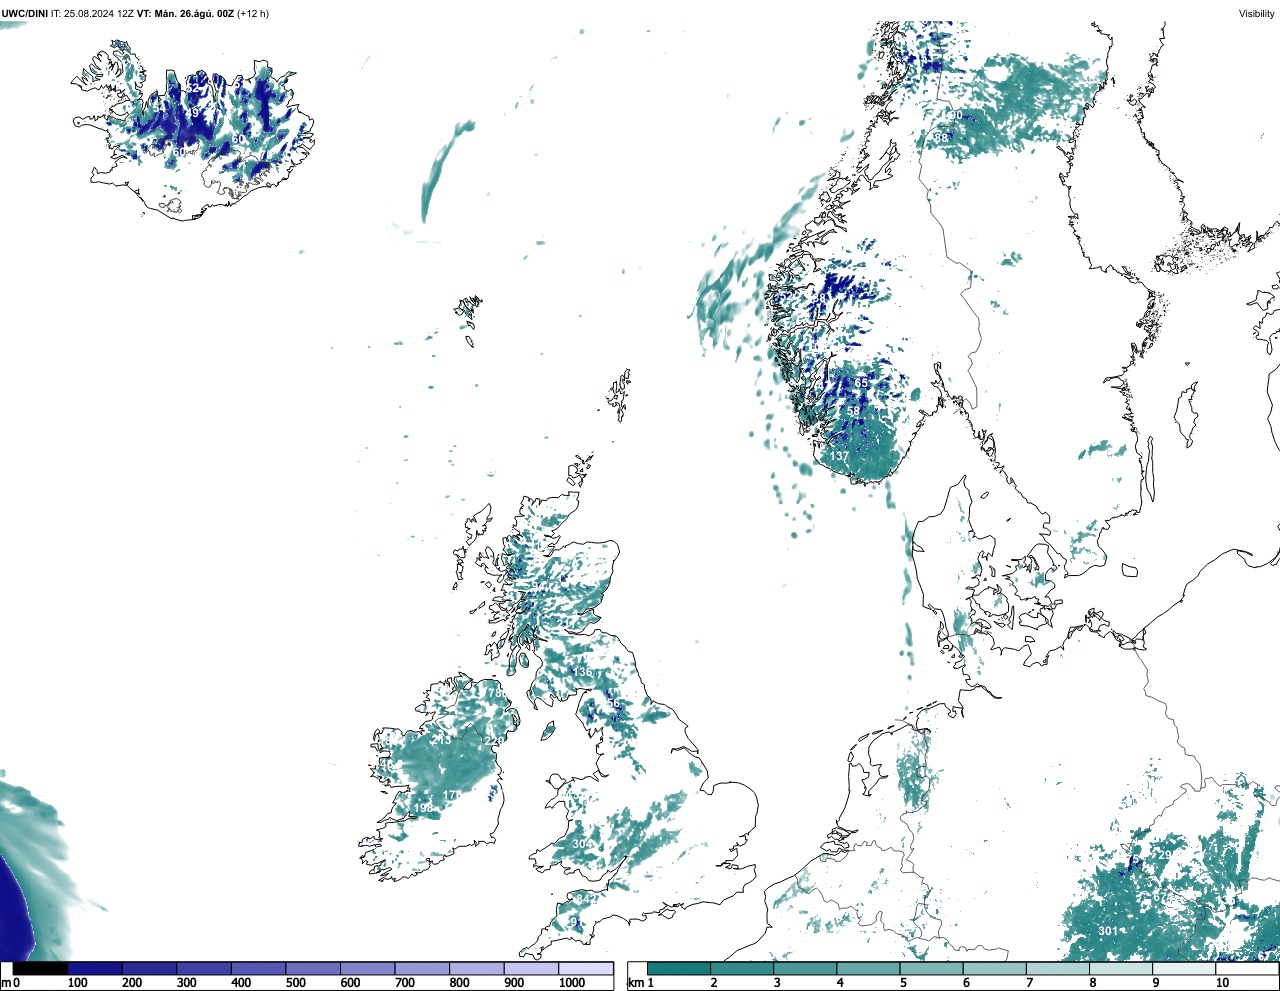Click the '(+12 h)' forecast offset text

point(253,14)
